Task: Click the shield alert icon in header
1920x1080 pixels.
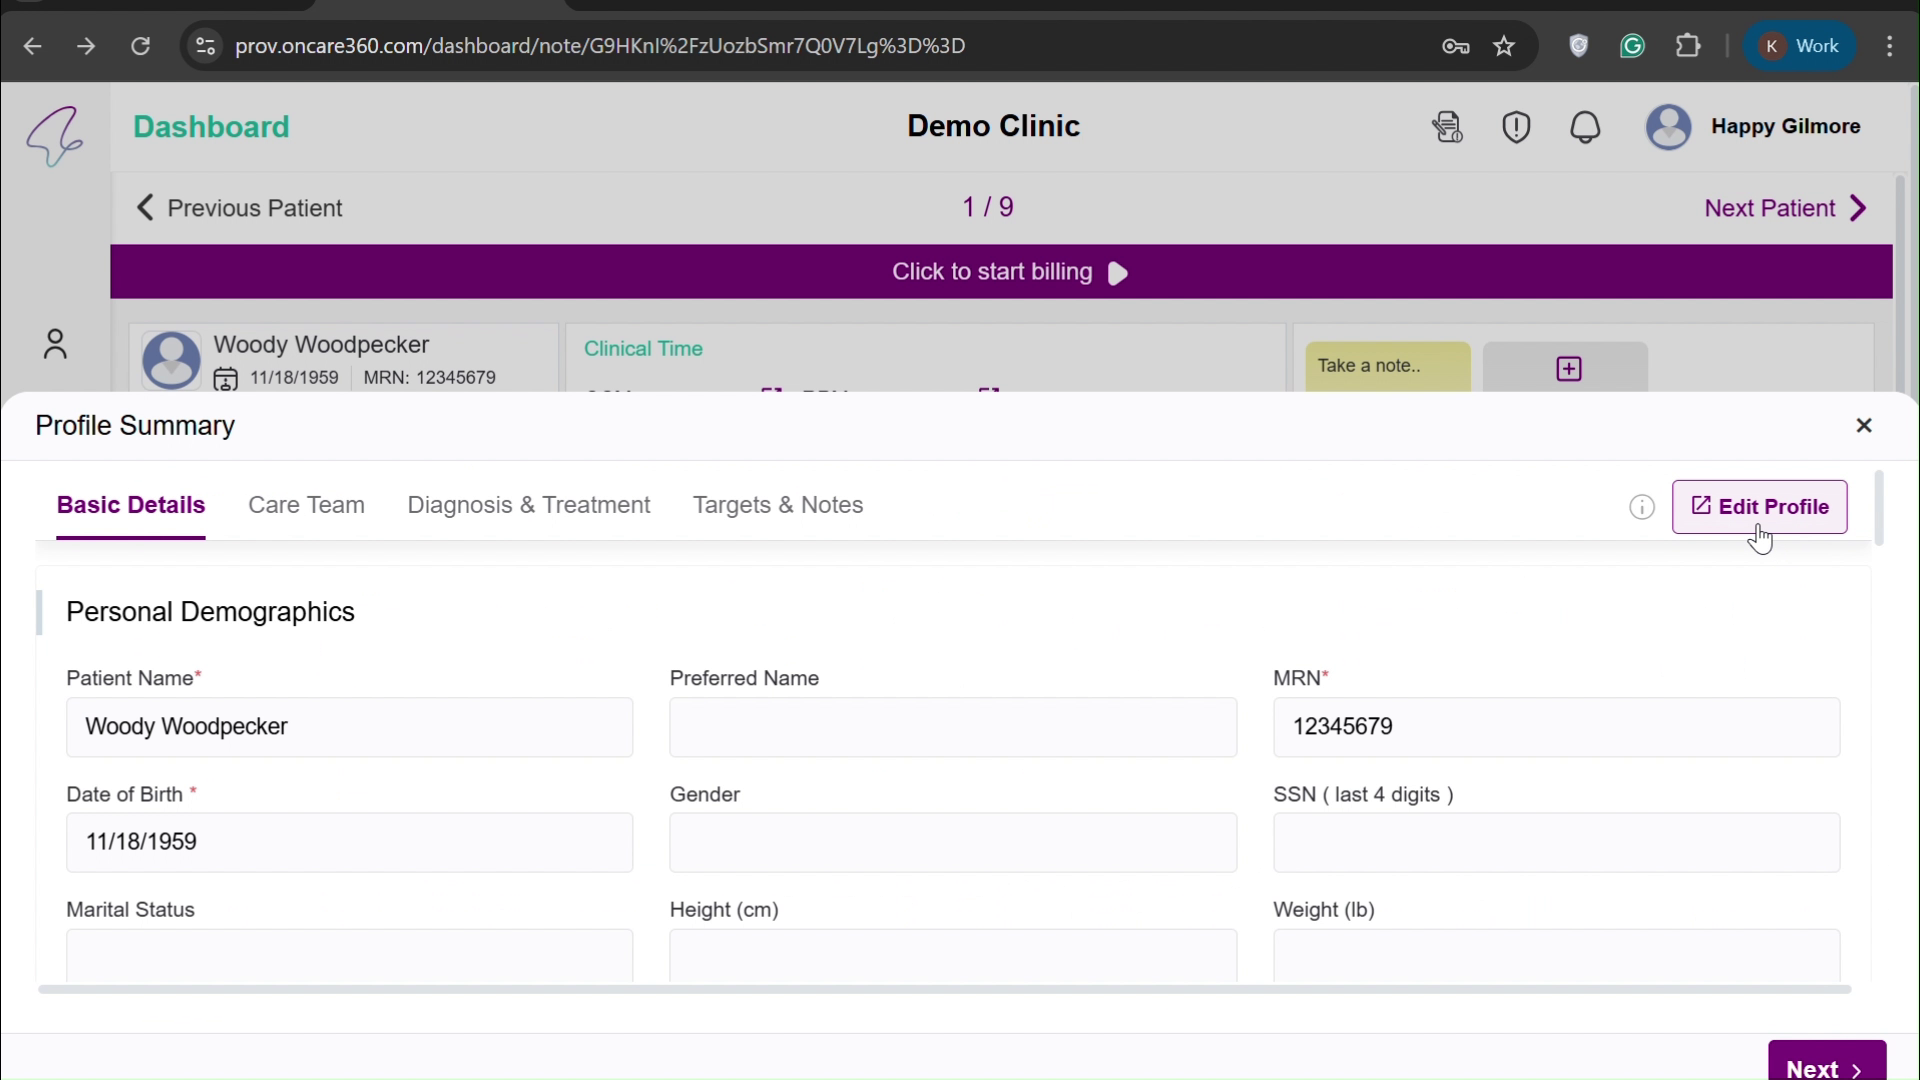Action: click(1516, 127)
